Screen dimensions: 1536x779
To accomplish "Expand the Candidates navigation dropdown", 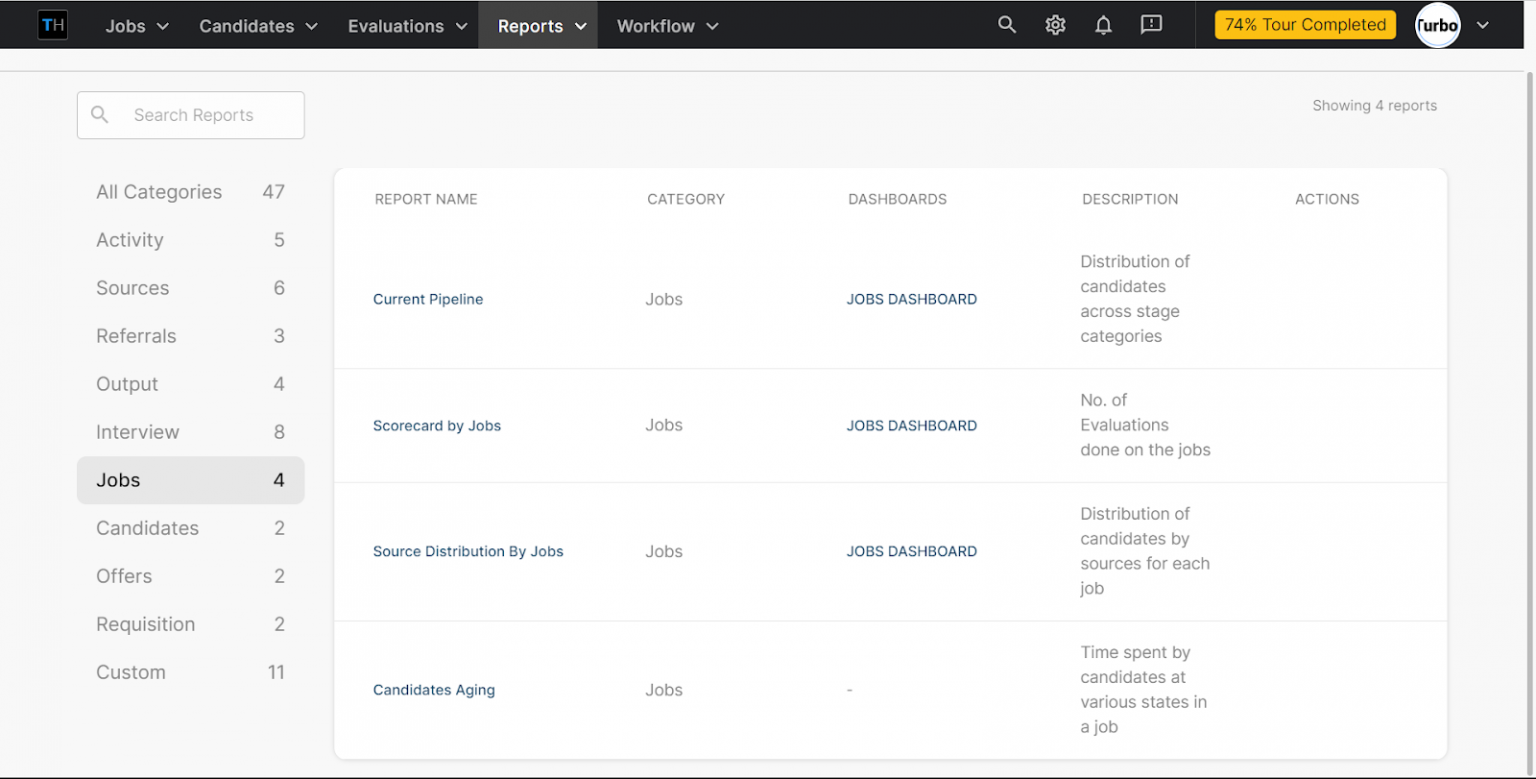I will [257, 25].
